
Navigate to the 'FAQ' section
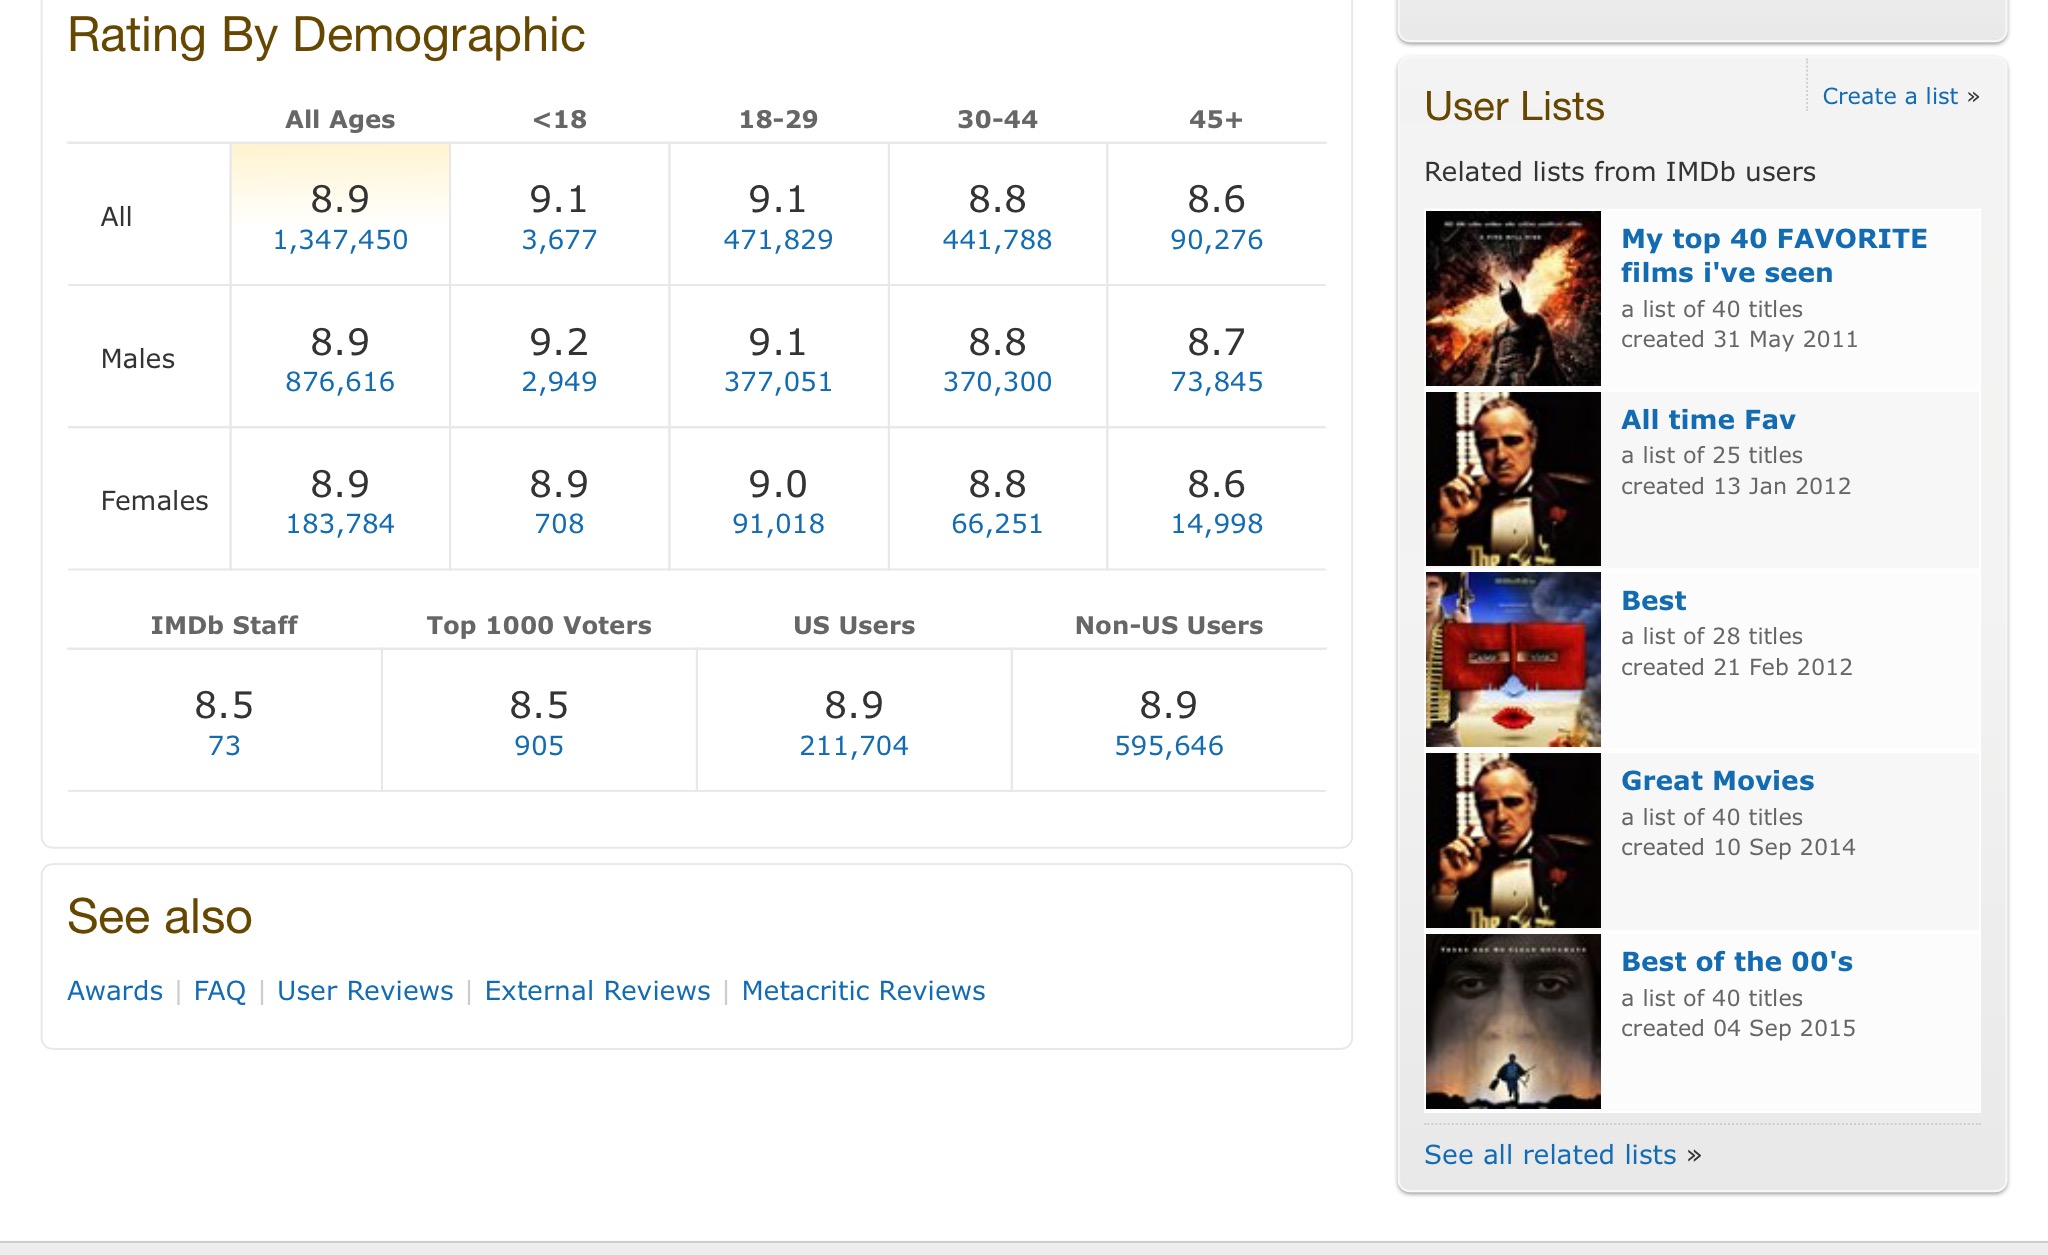[x=222, y=990]
